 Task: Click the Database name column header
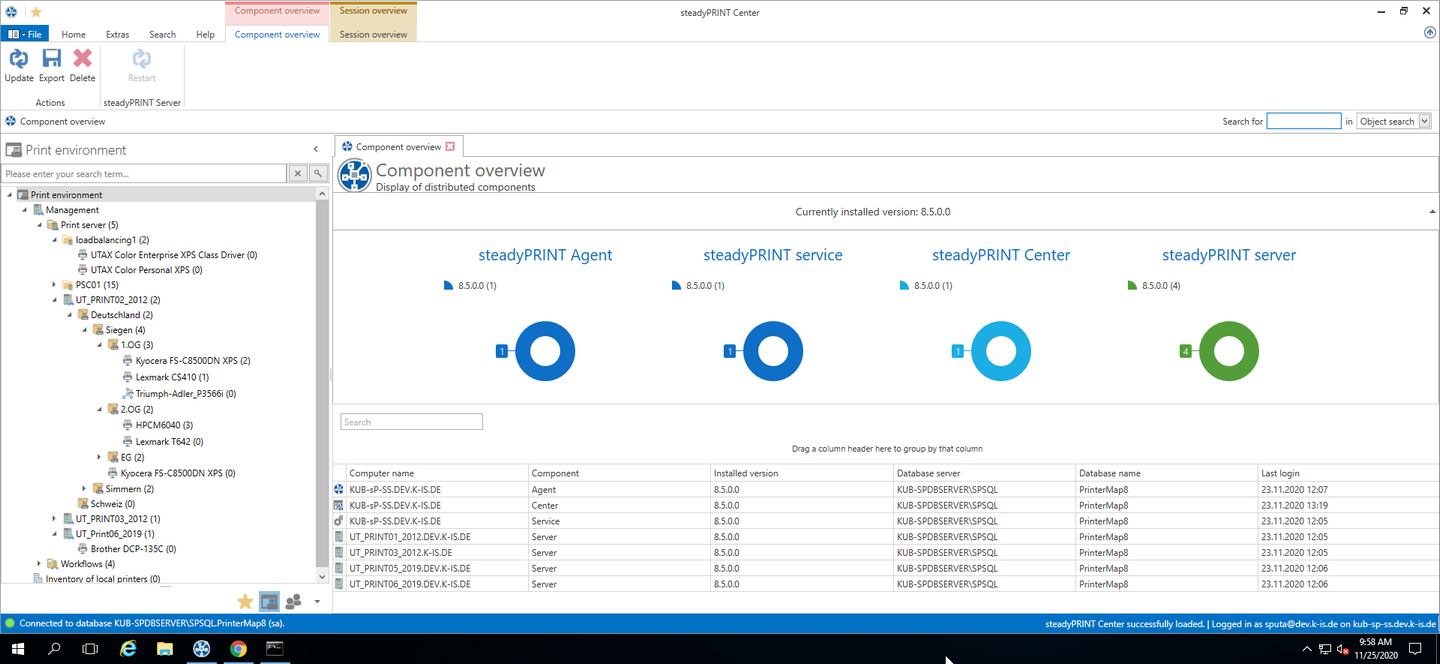[x=1167, y=473]
